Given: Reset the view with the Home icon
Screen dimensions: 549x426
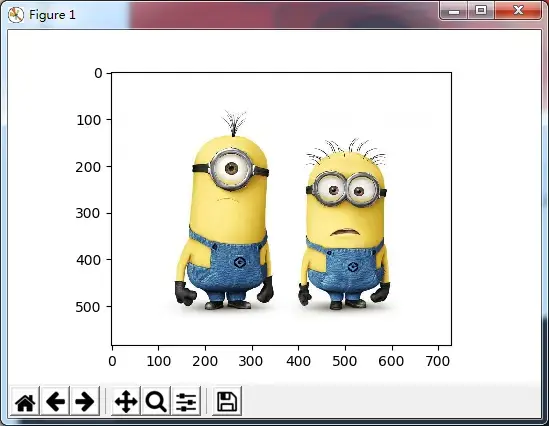Looking at the screenshot, I should point(25,401).
